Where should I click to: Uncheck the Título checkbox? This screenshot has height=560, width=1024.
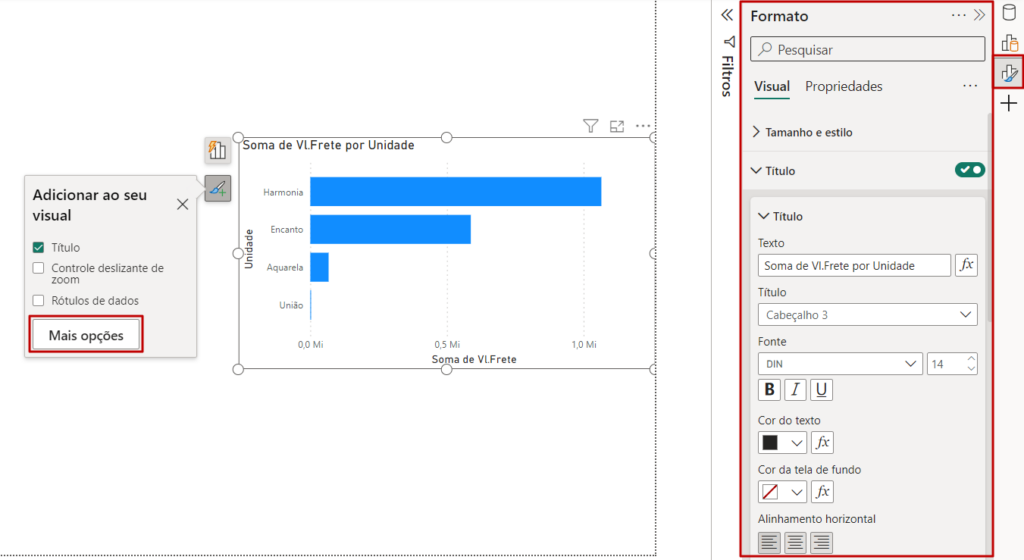tap(38, 247)
